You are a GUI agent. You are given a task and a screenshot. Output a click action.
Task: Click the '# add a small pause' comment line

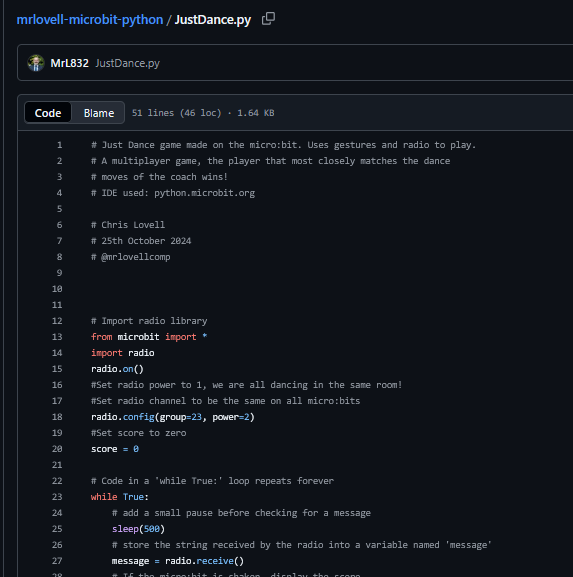241,513
